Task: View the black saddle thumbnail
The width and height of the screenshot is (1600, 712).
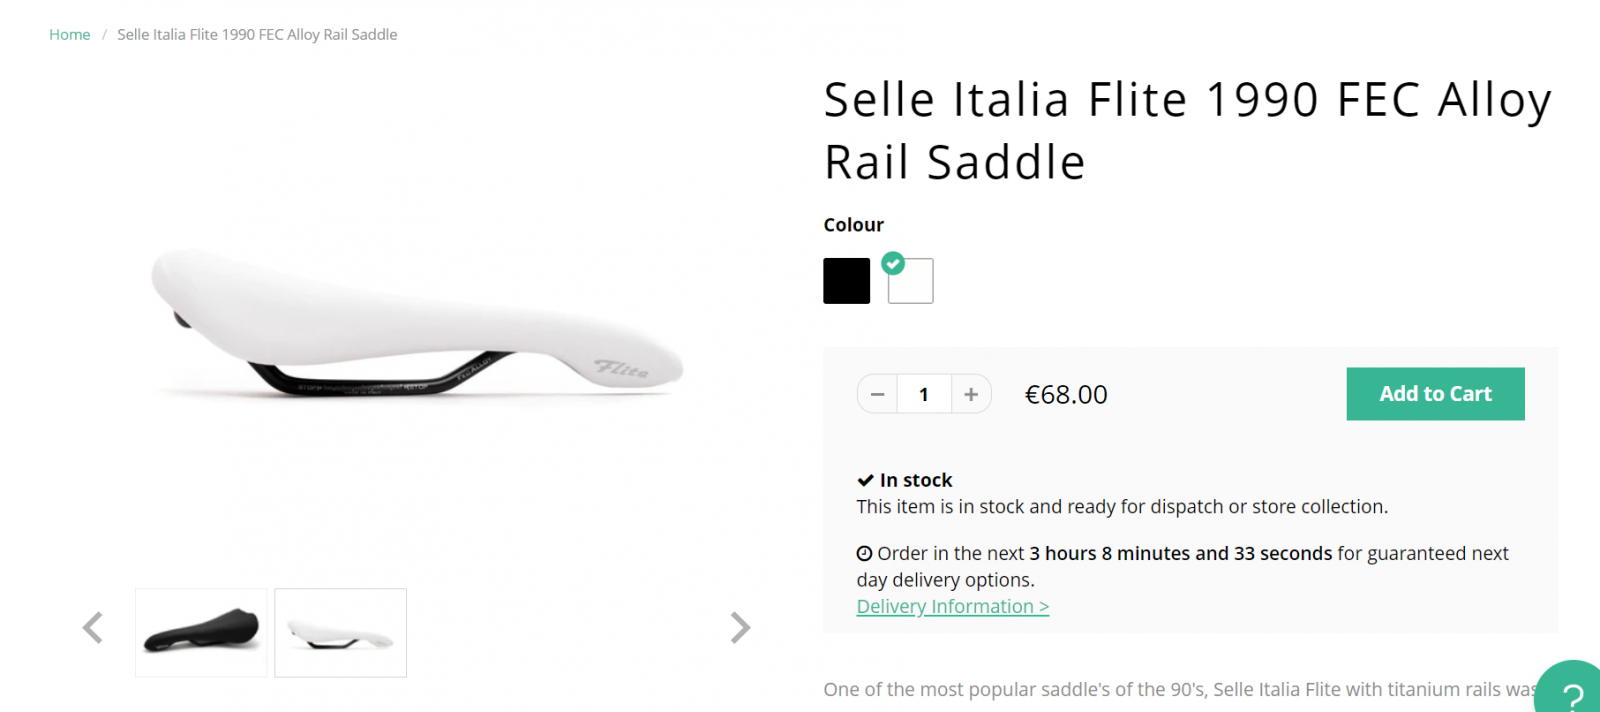Action: tap(201, 632)
